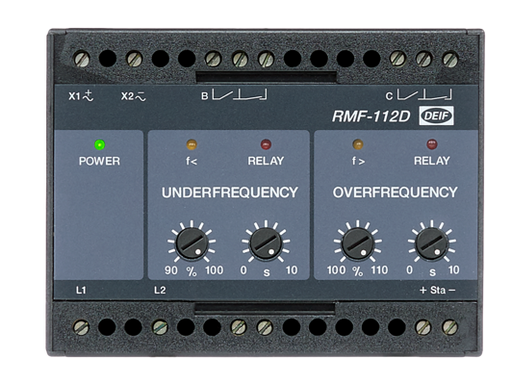Click the 's' unit under overfrequency delay knob

pos(433,272)
